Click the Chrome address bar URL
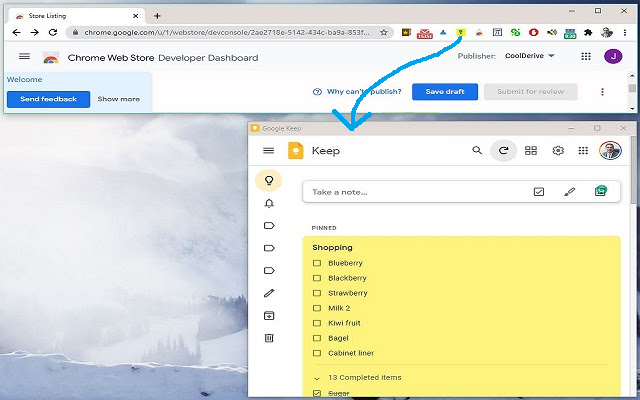640x400 pixels. (x=227, y=32)
